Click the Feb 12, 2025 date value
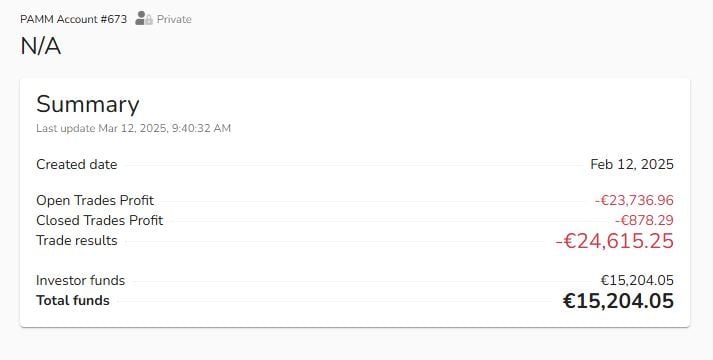 pyautogui.click(x=632, y=164)
